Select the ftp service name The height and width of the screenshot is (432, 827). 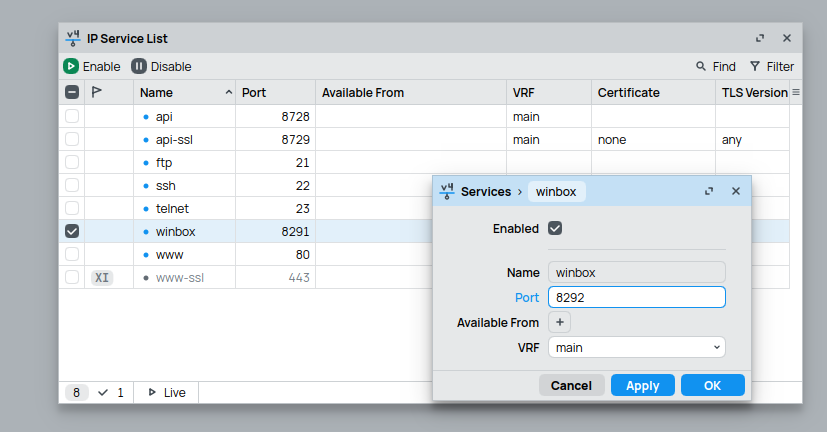coord(164,162)
